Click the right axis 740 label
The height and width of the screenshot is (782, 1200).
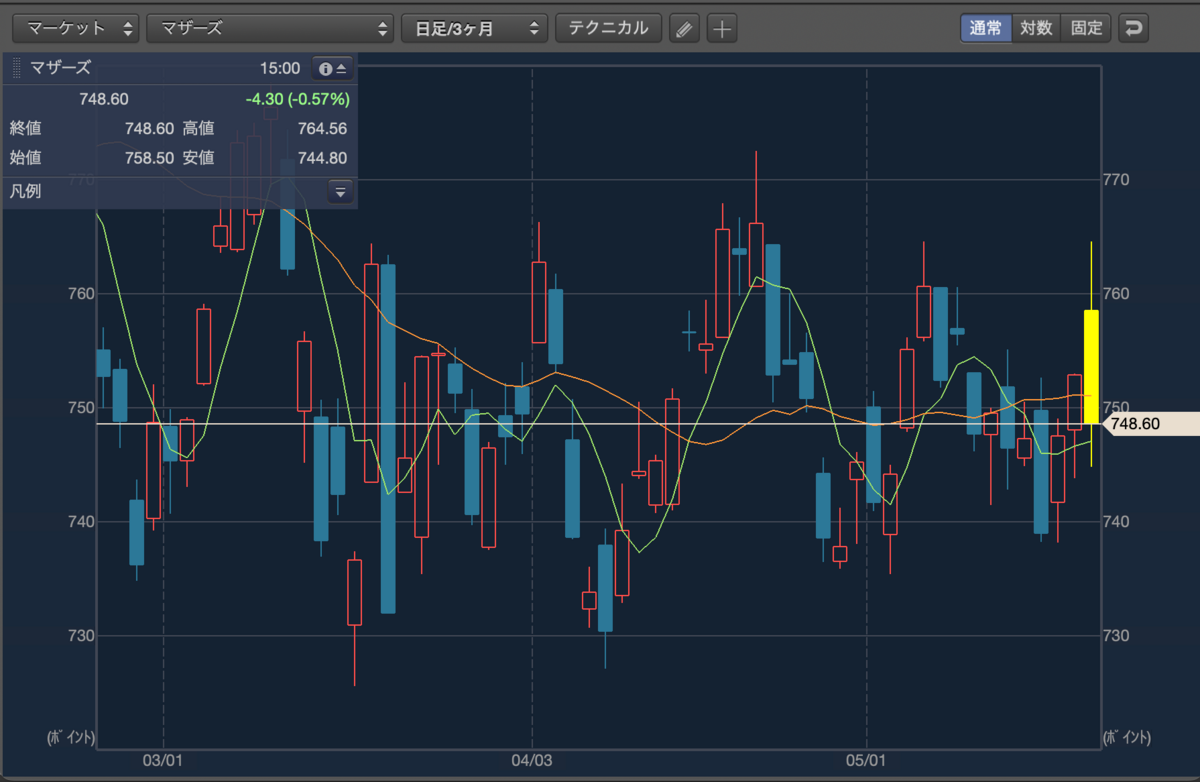pyautogui.click(x=1115, y=522)
